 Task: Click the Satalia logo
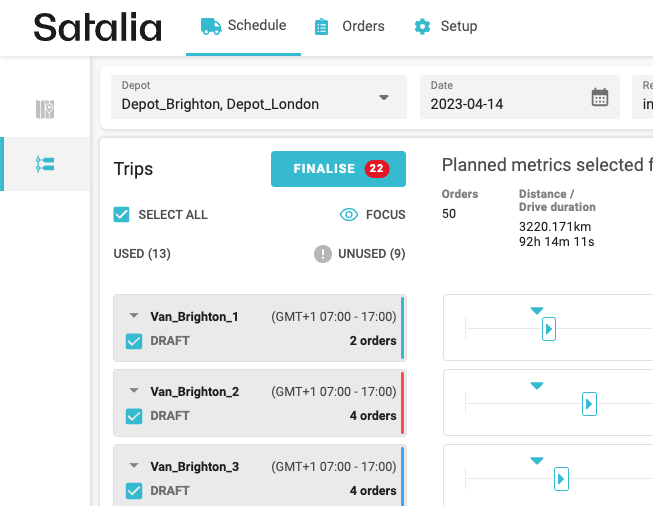click(x=97, y=27)
